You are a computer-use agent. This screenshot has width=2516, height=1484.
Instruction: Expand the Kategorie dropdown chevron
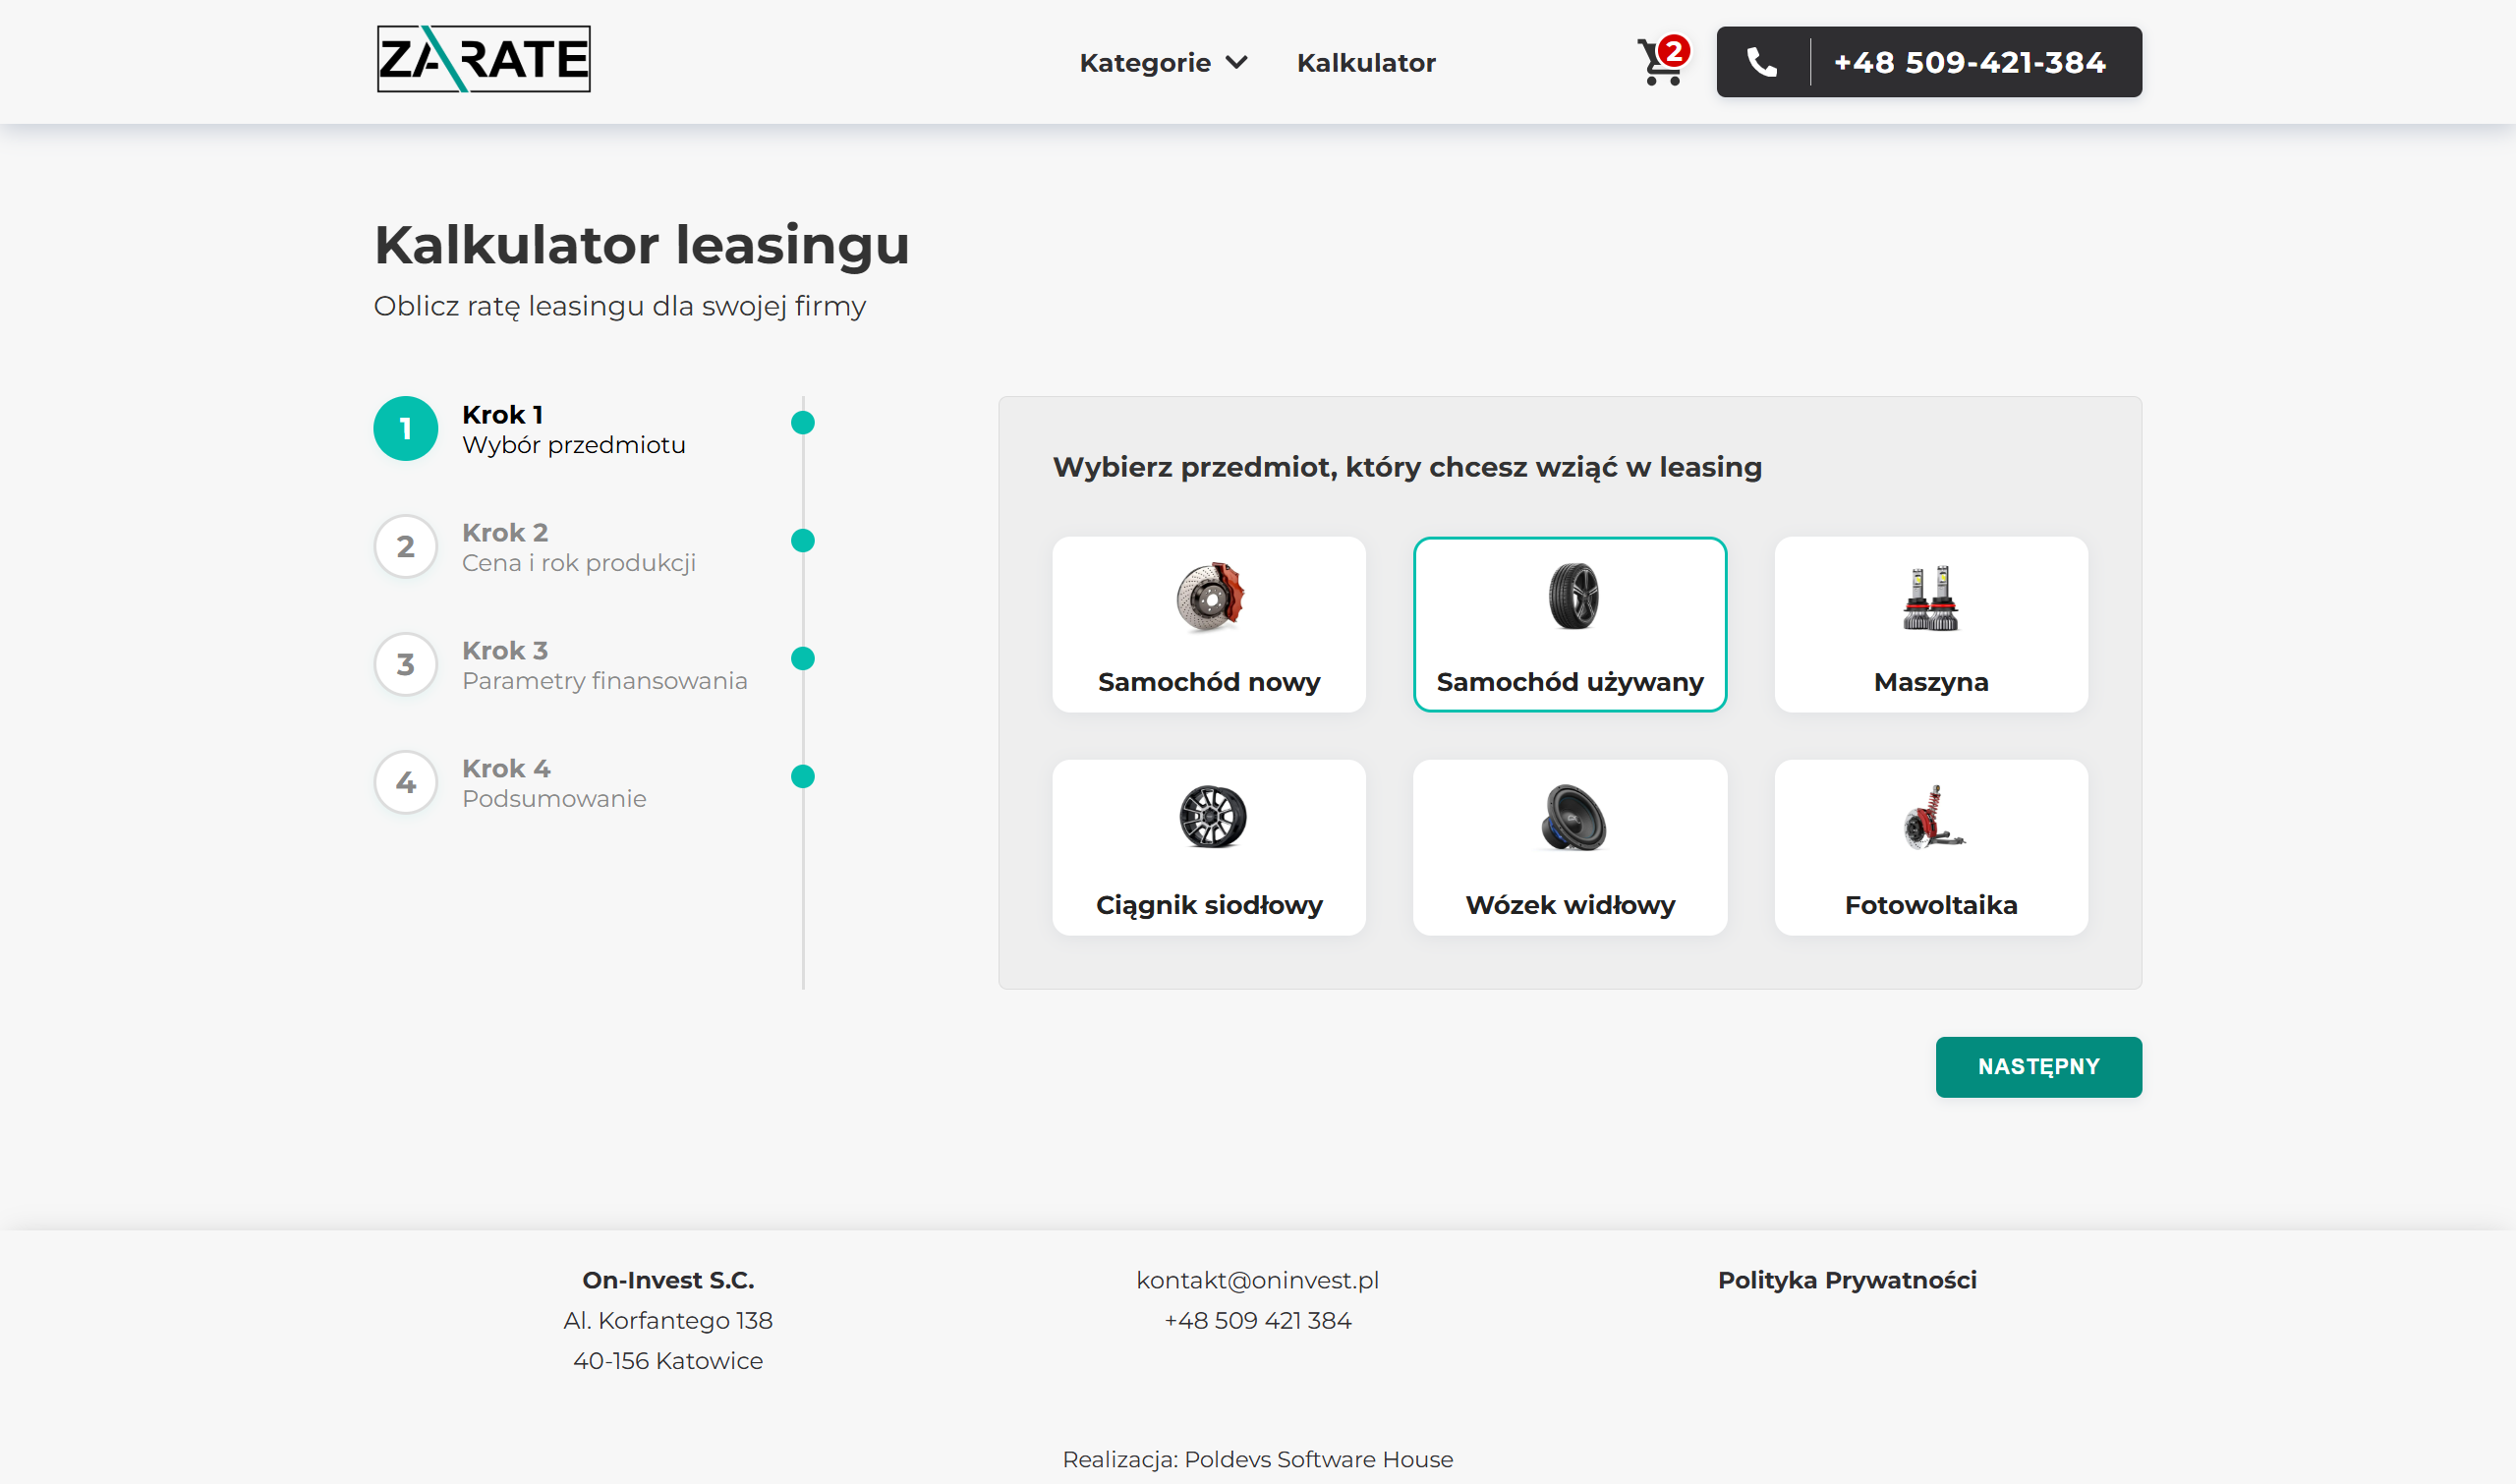[1237, 63]
